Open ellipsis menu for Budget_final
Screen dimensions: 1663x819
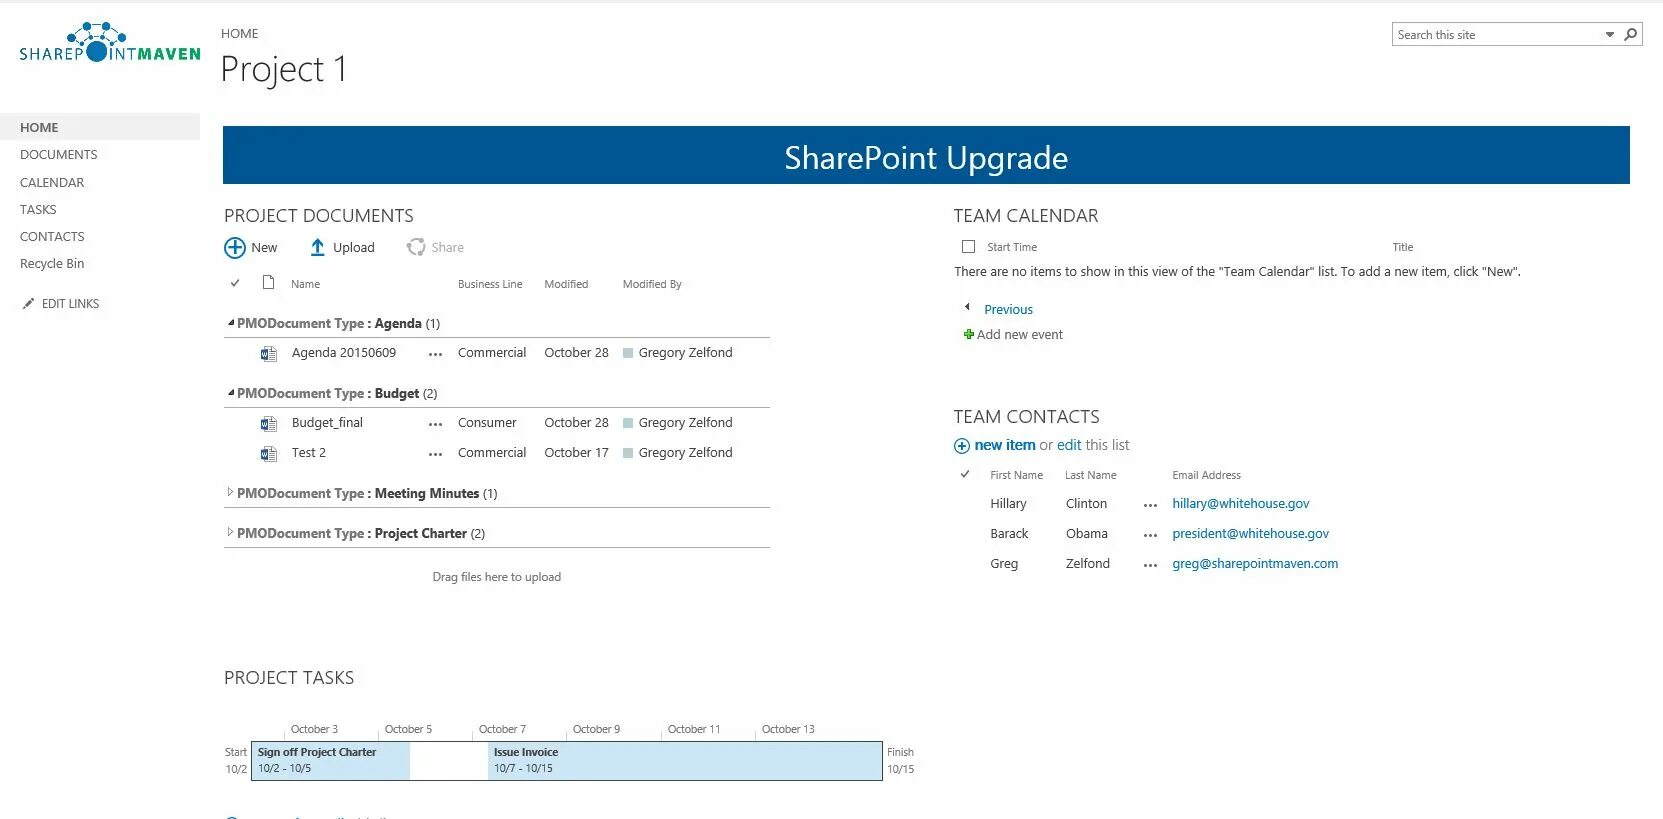(x=435, y=424)
